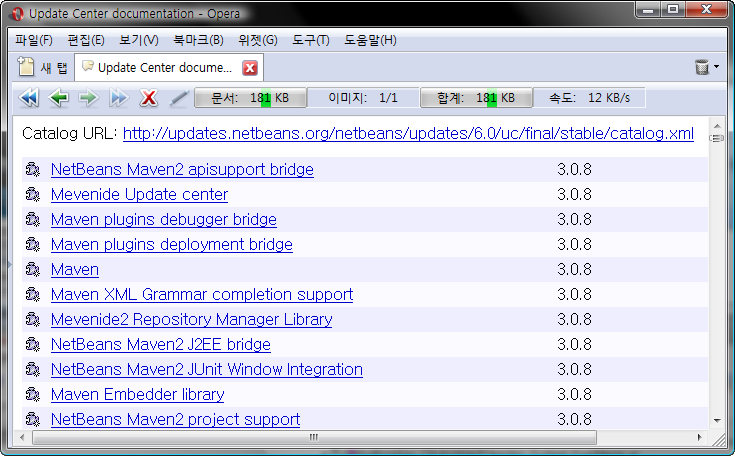Click the Fast Forward navigation button
The height and width of the screenshot is (456, 735).
tap(118, 98)
